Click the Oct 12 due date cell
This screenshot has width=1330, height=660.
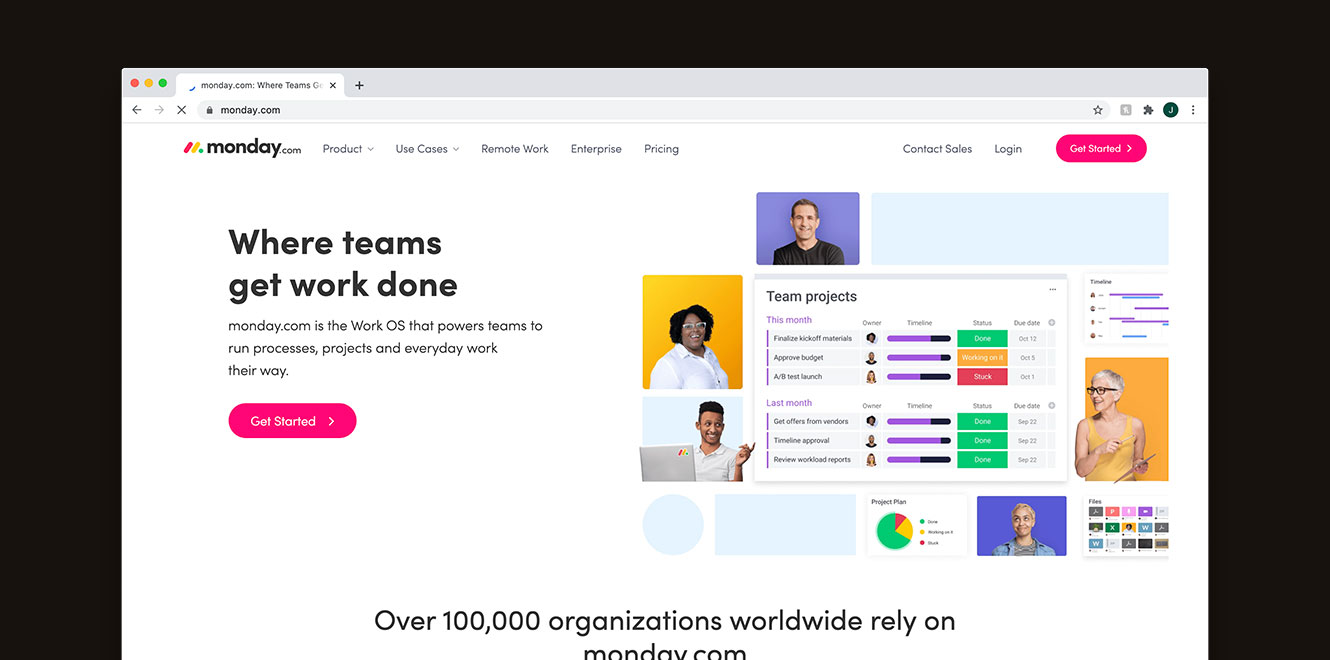(x=1027, y=338)
